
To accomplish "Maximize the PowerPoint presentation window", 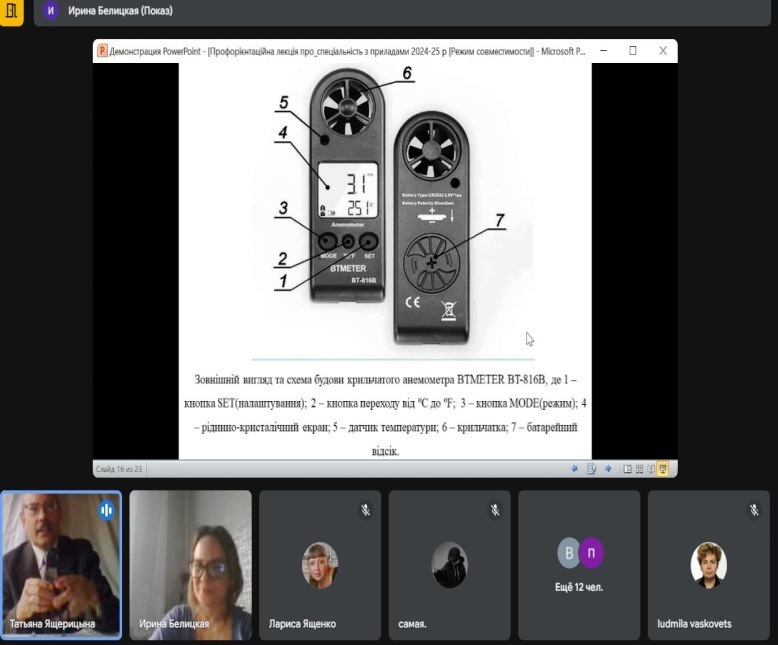I will pos(633,51).
